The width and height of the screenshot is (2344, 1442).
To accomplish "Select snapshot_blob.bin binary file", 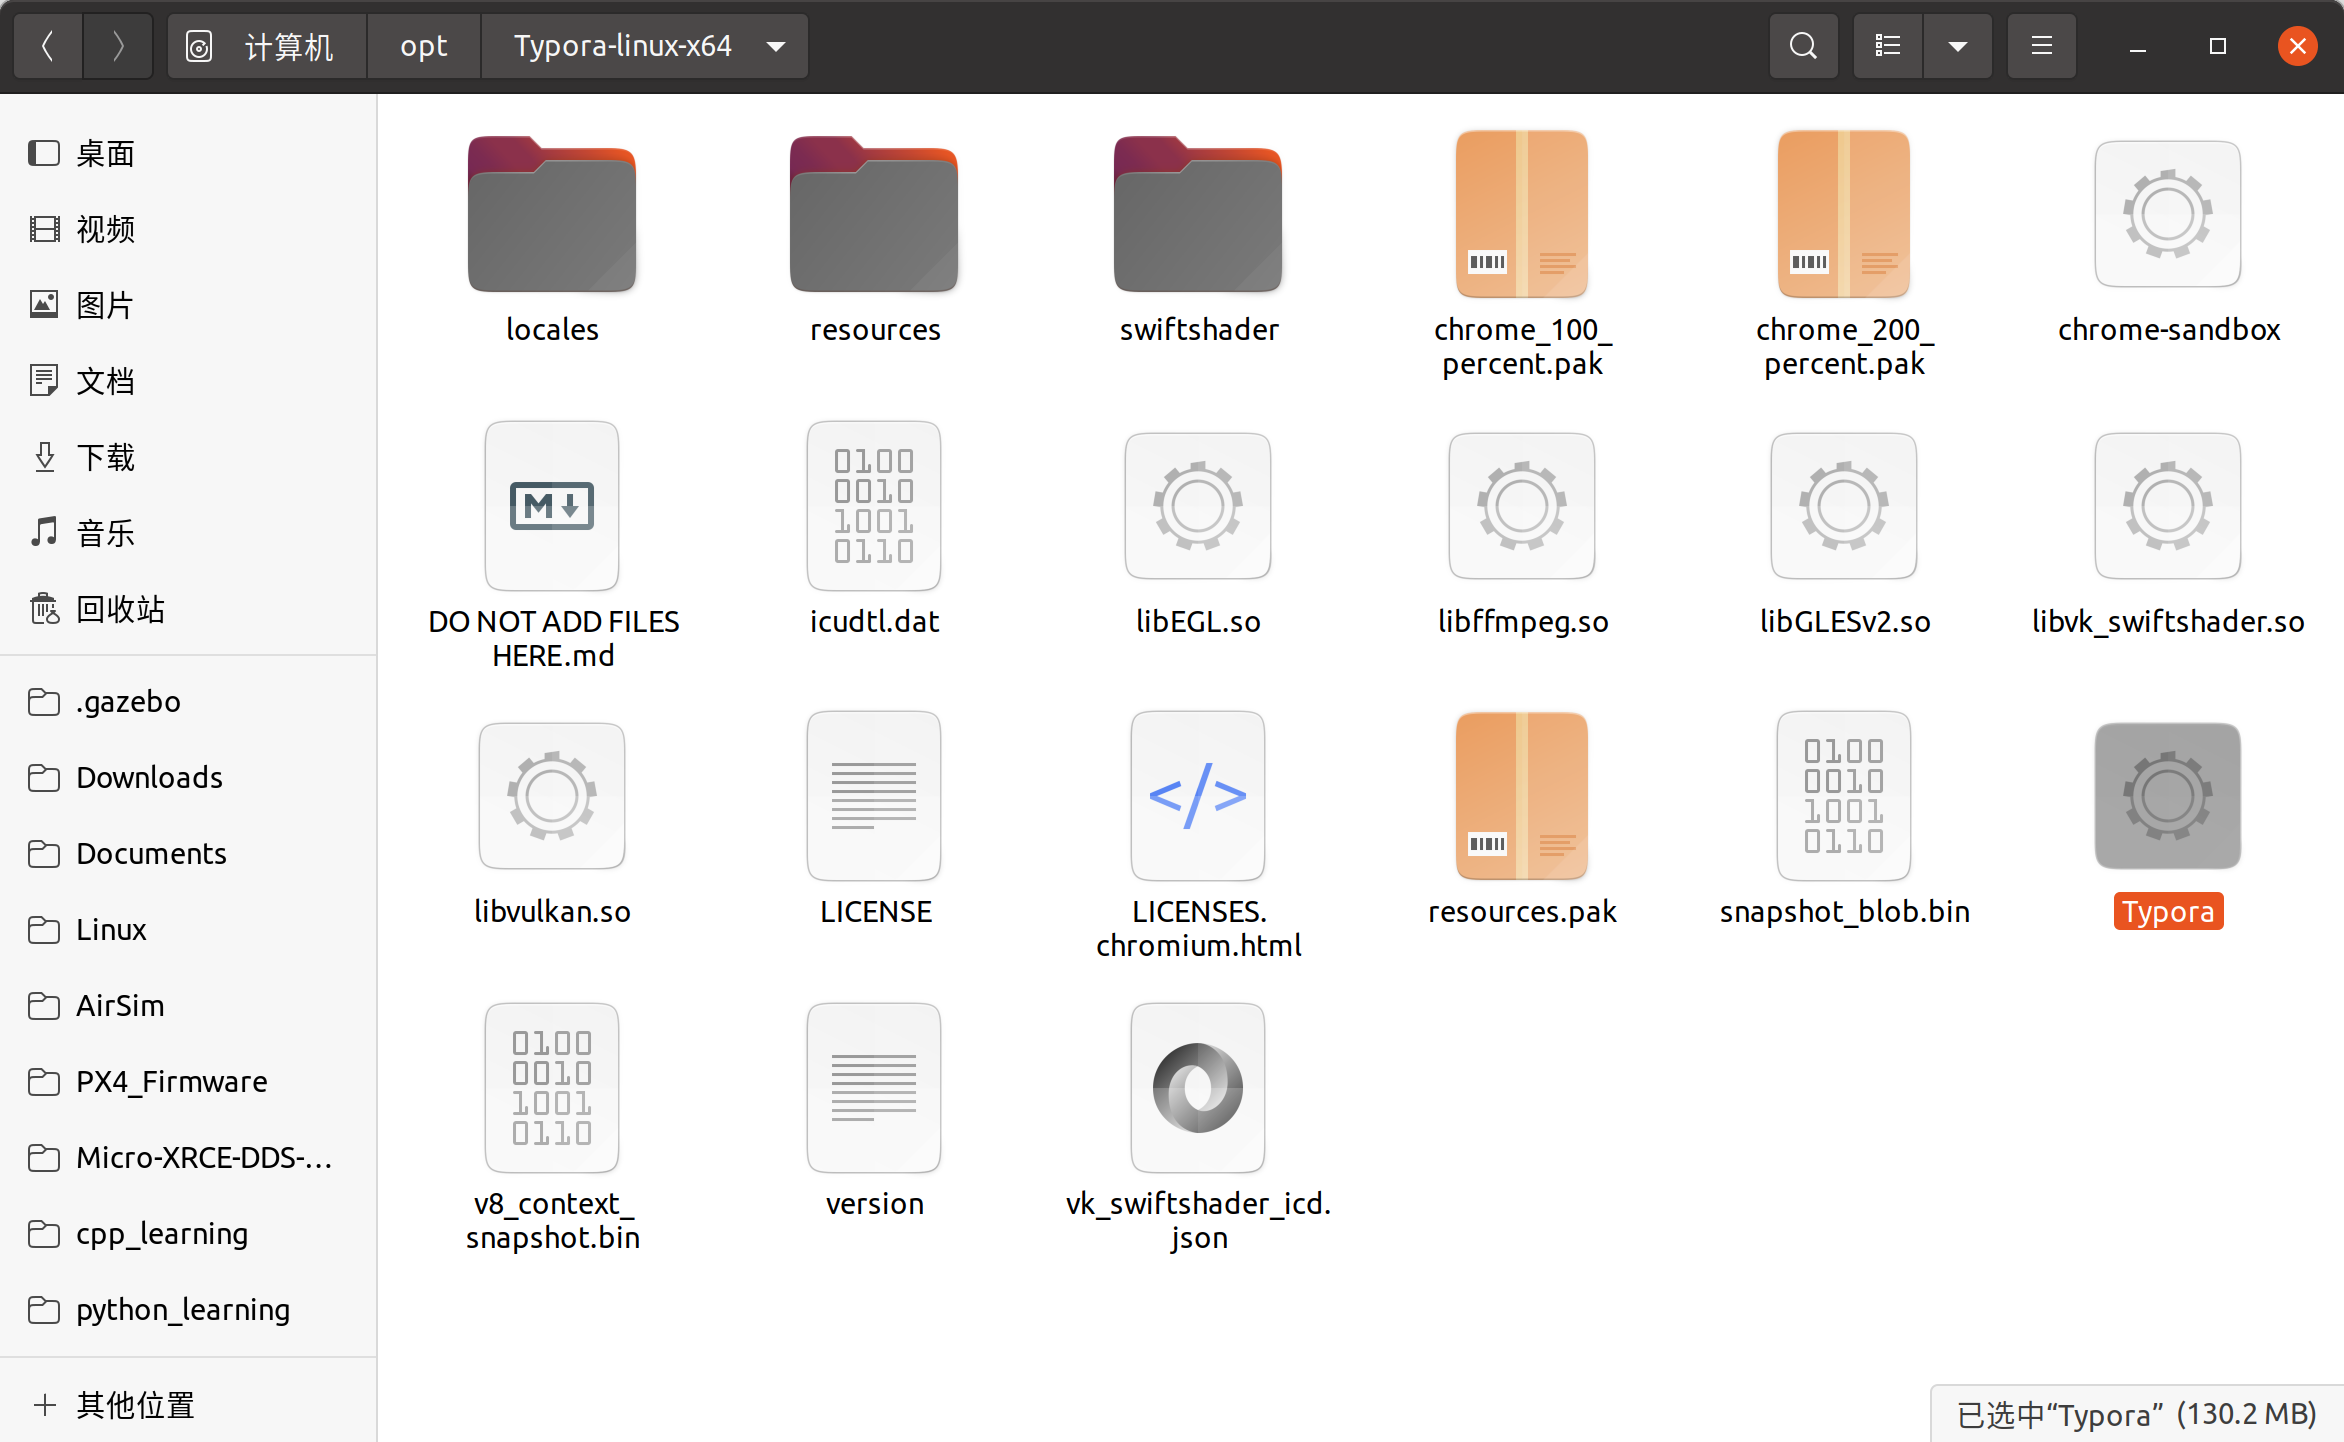I will click(x=1843, y=796).
